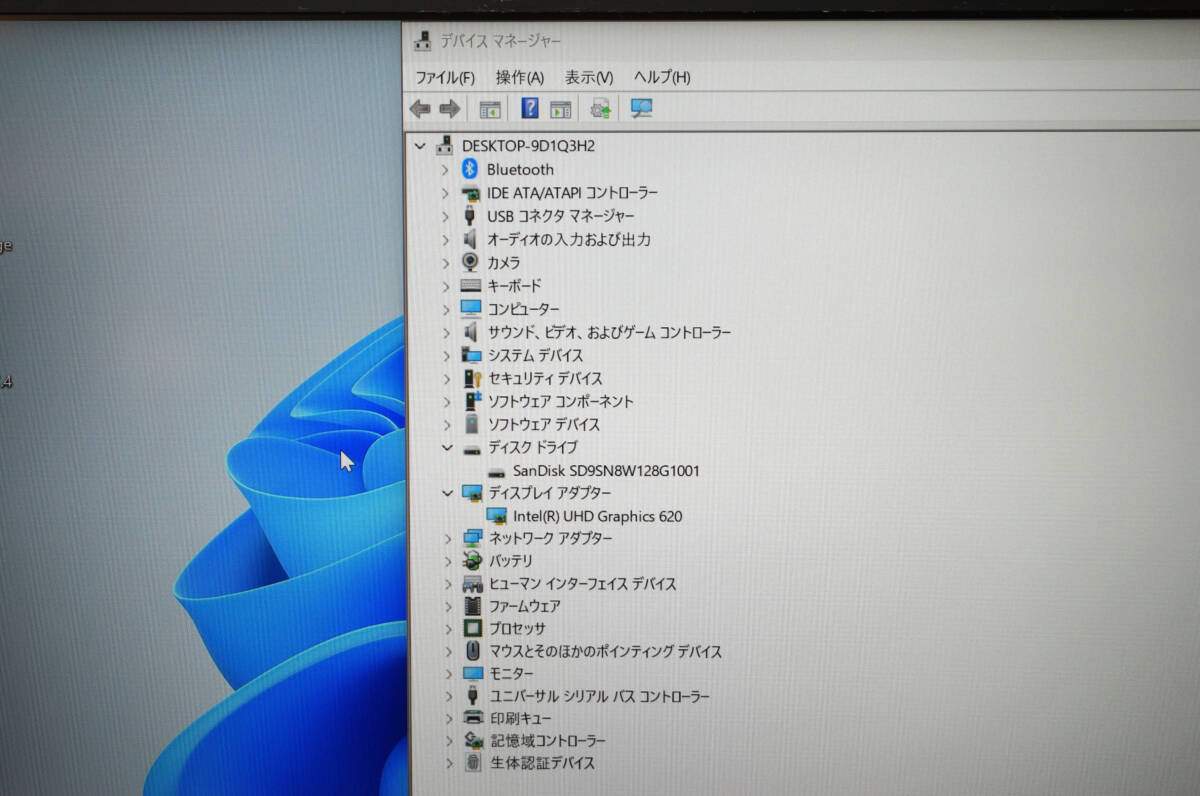Expand the プロセッサ category
The image size is (1200, 796).
448,629
